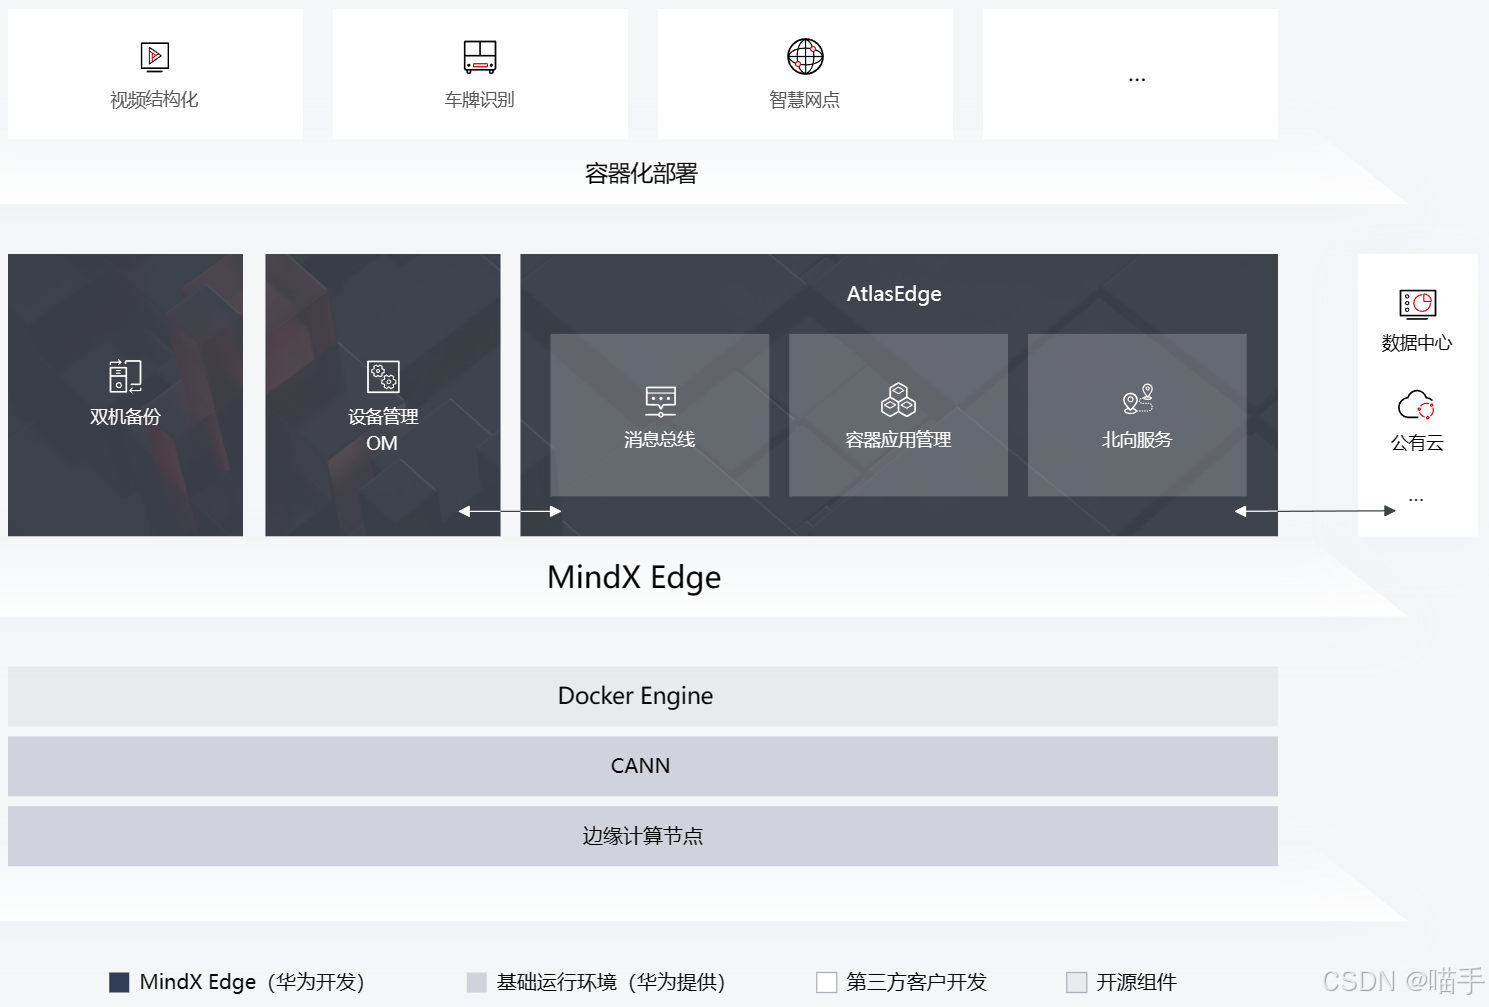Click the MindX Edge（华为开发）legend text
This screenshot has height=1007, width=1489.
pos(252,982)
